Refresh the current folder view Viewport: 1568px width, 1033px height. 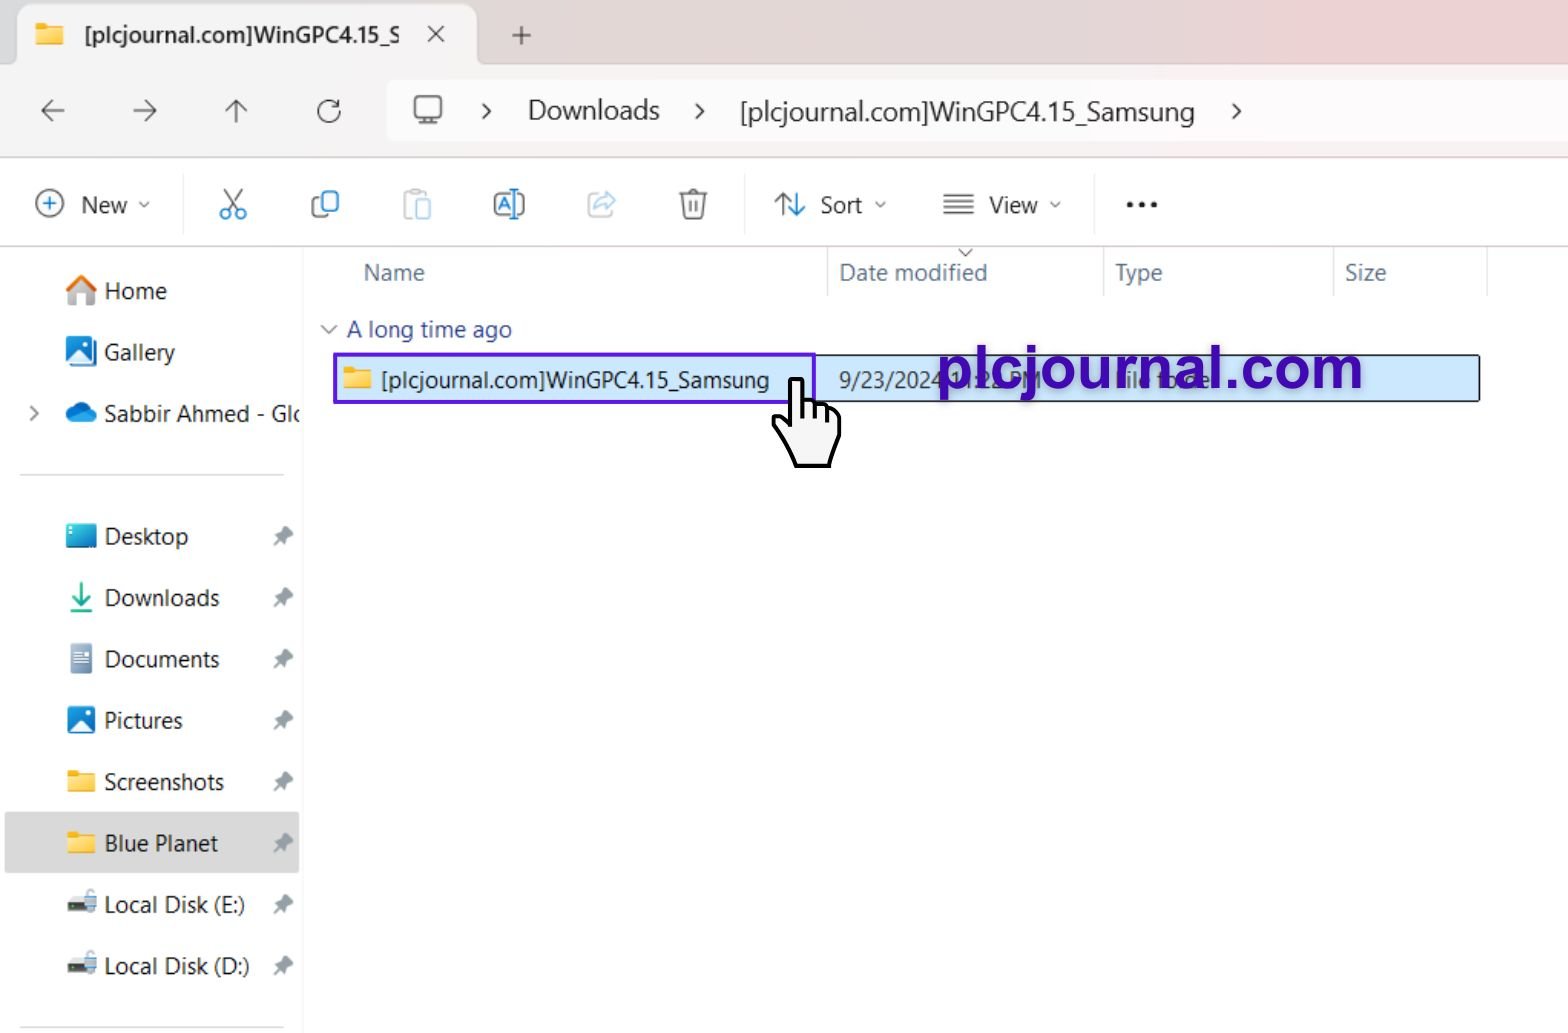[329, 111]
